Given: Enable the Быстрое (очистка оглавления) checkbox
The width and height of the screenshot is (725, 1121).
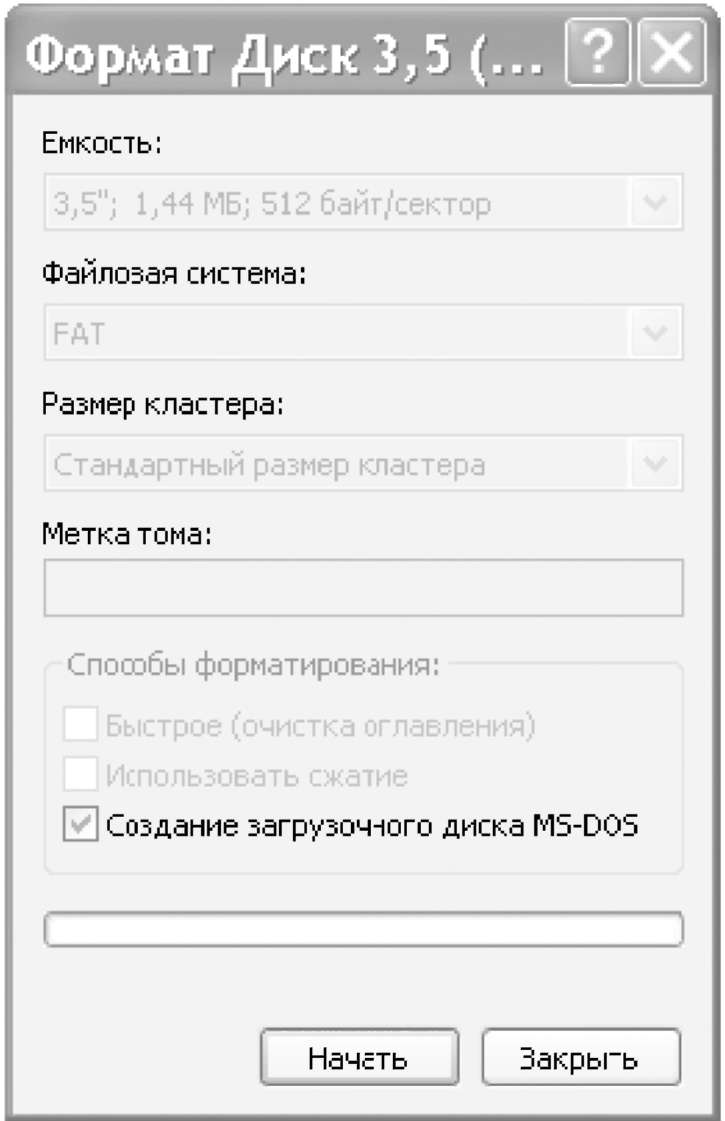Looking at the screenshot, I should click(81, 725).
